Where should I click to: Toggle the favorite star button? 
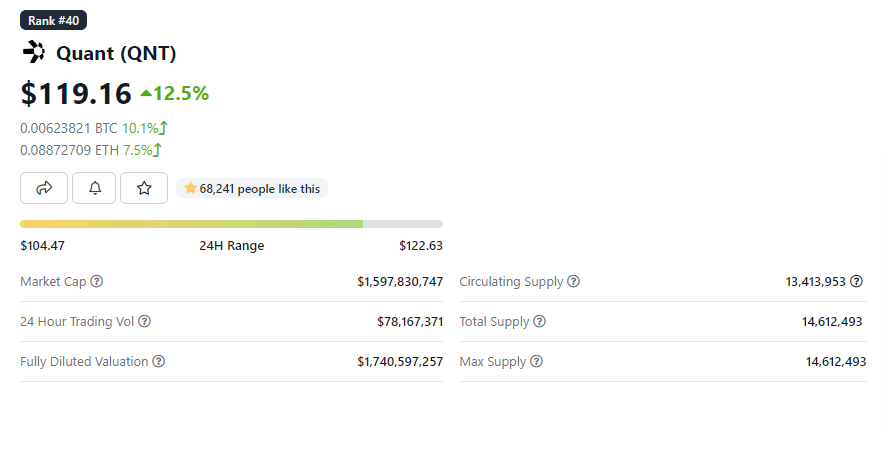[144, 188]
